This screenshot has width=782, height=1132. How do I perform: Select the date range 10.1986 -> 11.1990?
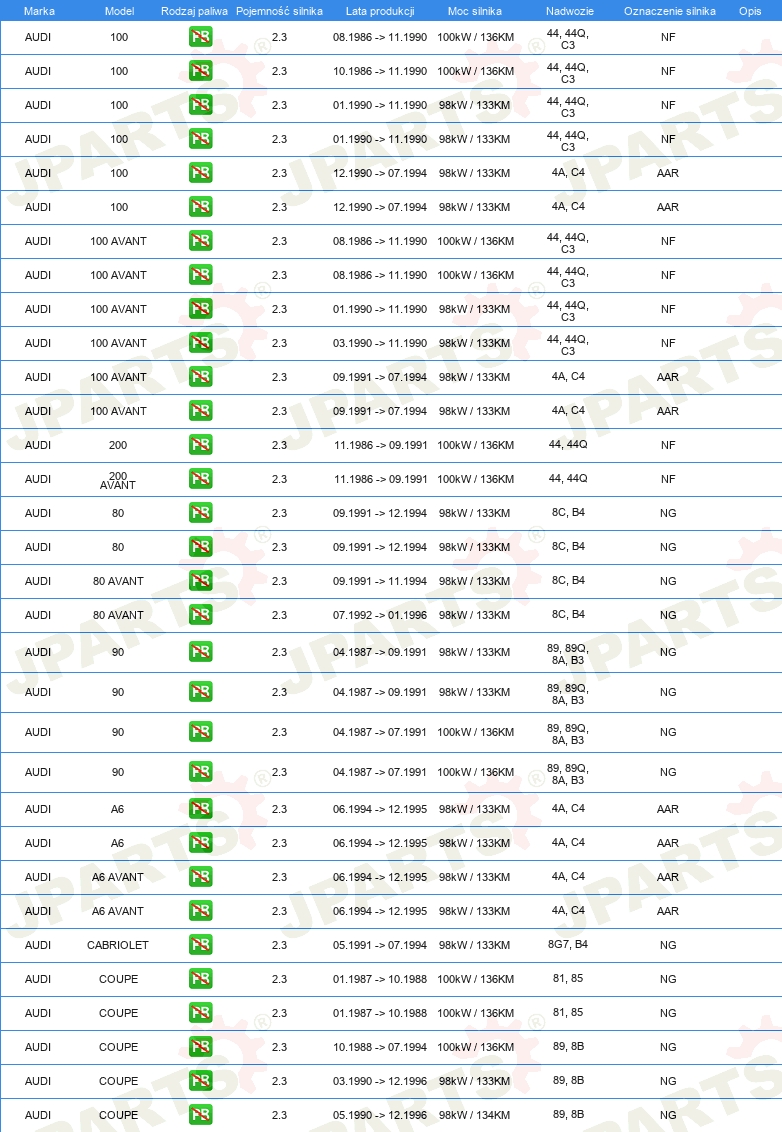[x=380, y=71]
